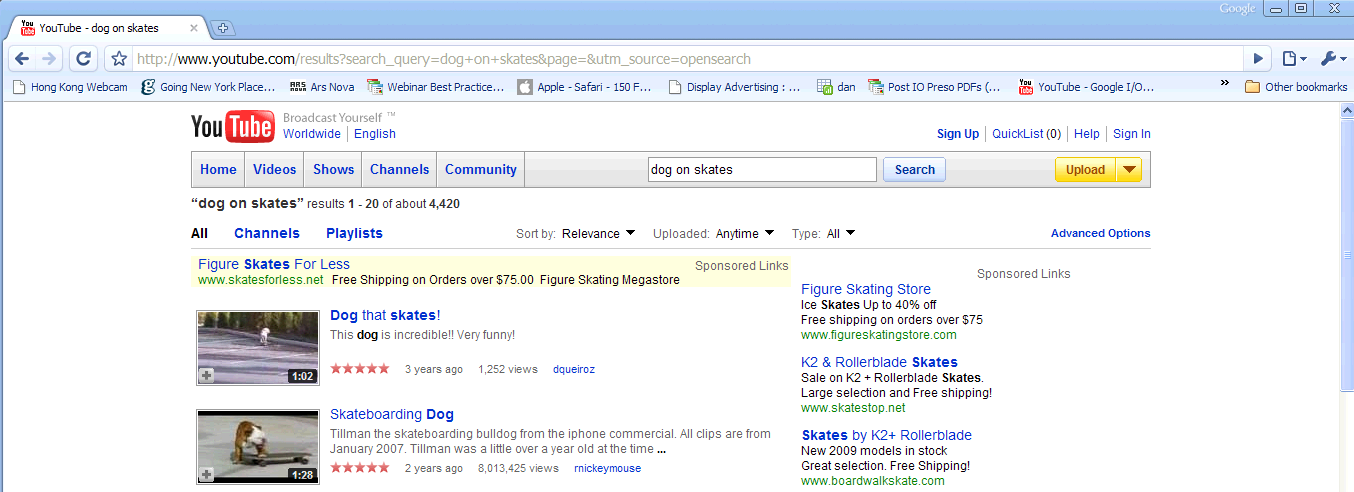Screen dimensions: 1354x492
Task: Click the Sign In link
Action: point(1132,134)
